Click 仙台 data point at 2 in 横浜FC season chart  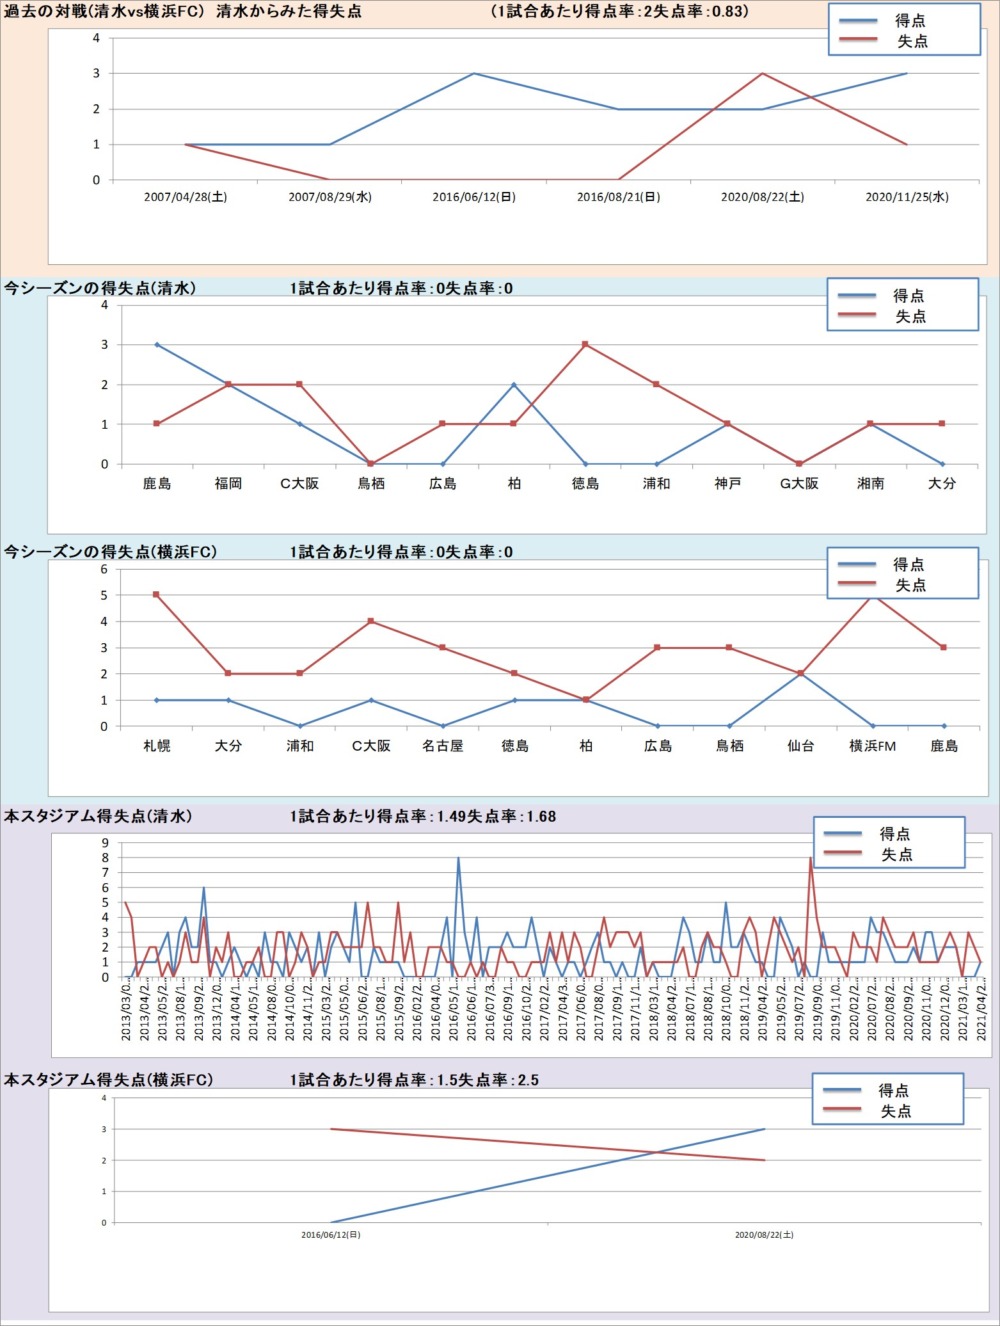coord(801,674)
